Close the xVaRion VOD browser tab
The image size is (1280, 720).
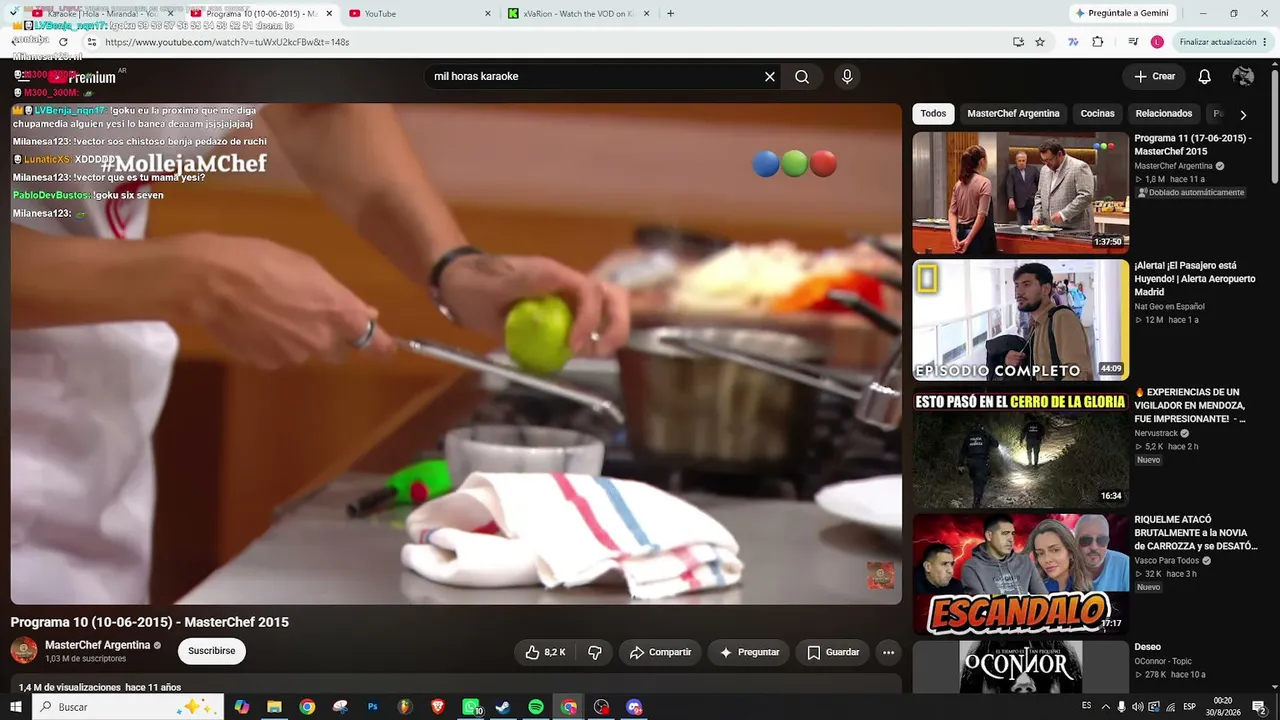tap(646, 14)
